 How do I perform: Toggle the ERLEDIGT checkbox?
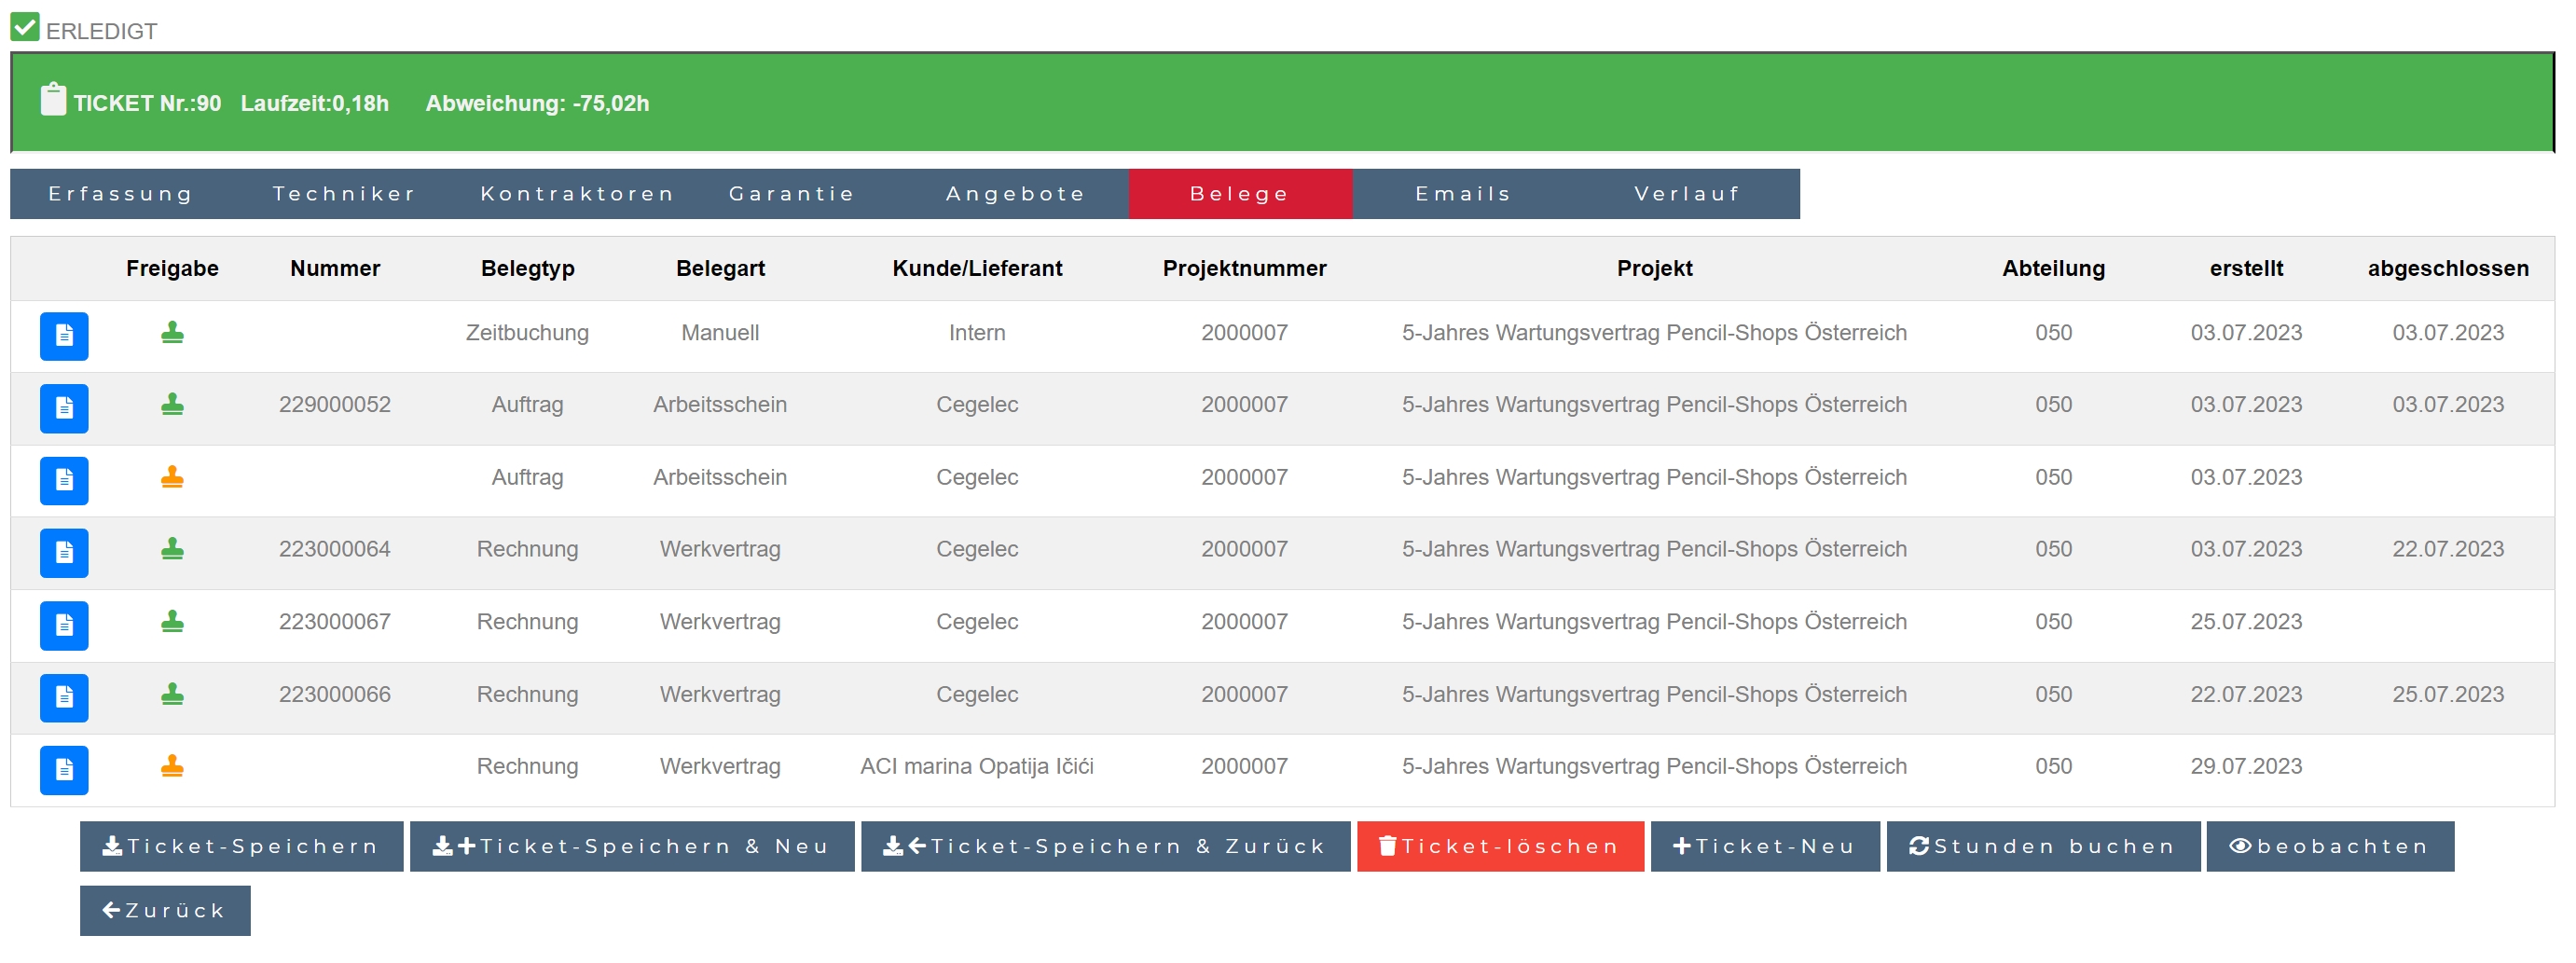point(25,27)
